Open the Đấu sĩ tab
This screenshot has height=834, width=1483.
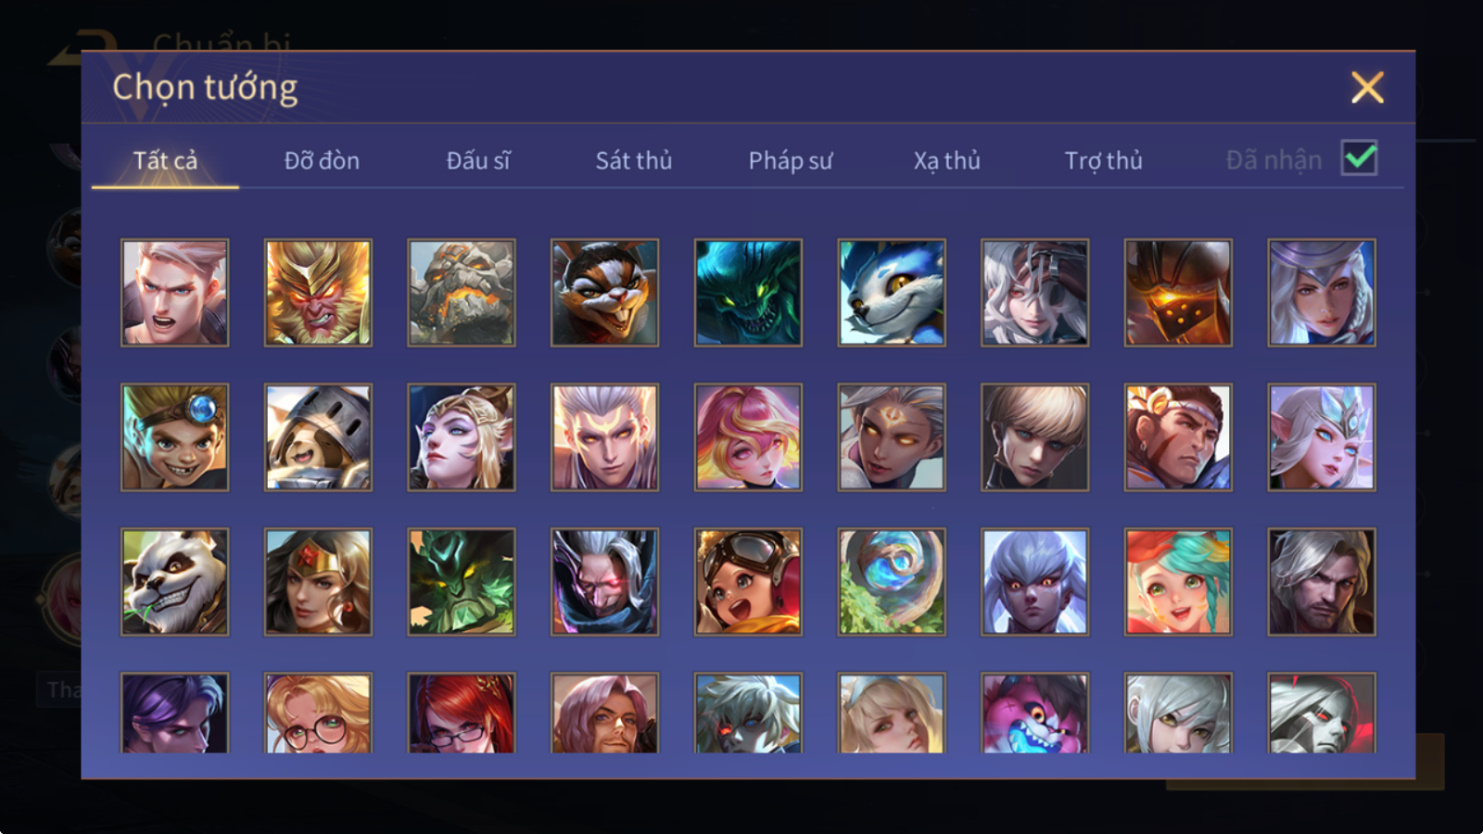pos(478,160)
